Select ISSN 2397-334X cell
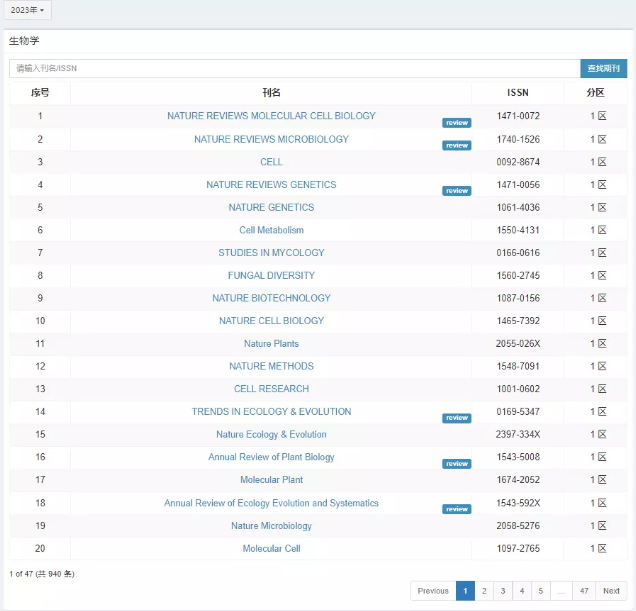 (x=518, y=435)
